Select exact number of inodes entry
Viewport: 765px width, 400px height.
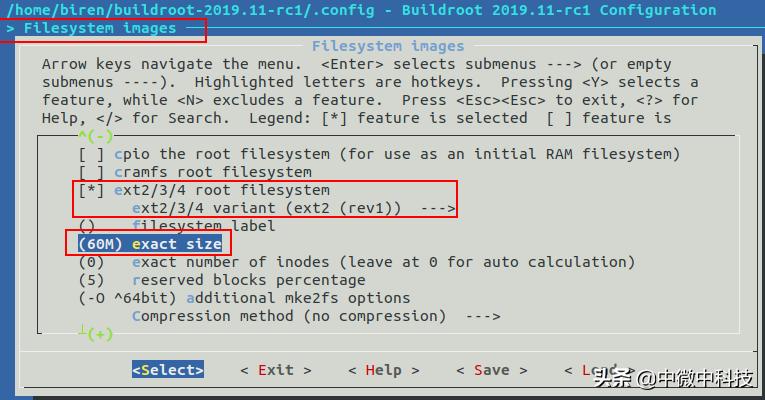357,262
